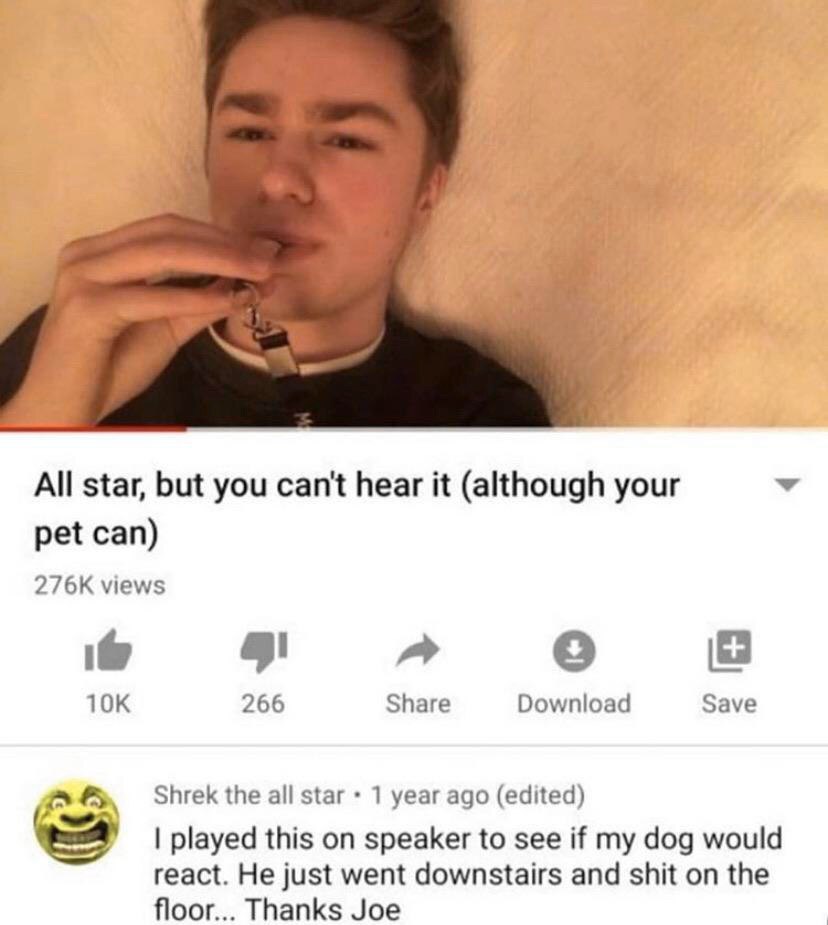Open the Shrek commenter avatar
Image resolution: width=828 pixels, height=925 pixels.
click(x=76, y=822)
